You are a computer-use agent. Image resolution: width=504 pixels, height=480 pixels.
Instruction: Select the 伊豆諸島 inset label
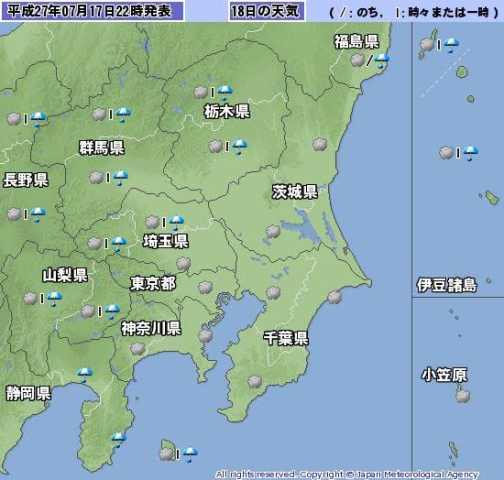[x=447, y=285]
